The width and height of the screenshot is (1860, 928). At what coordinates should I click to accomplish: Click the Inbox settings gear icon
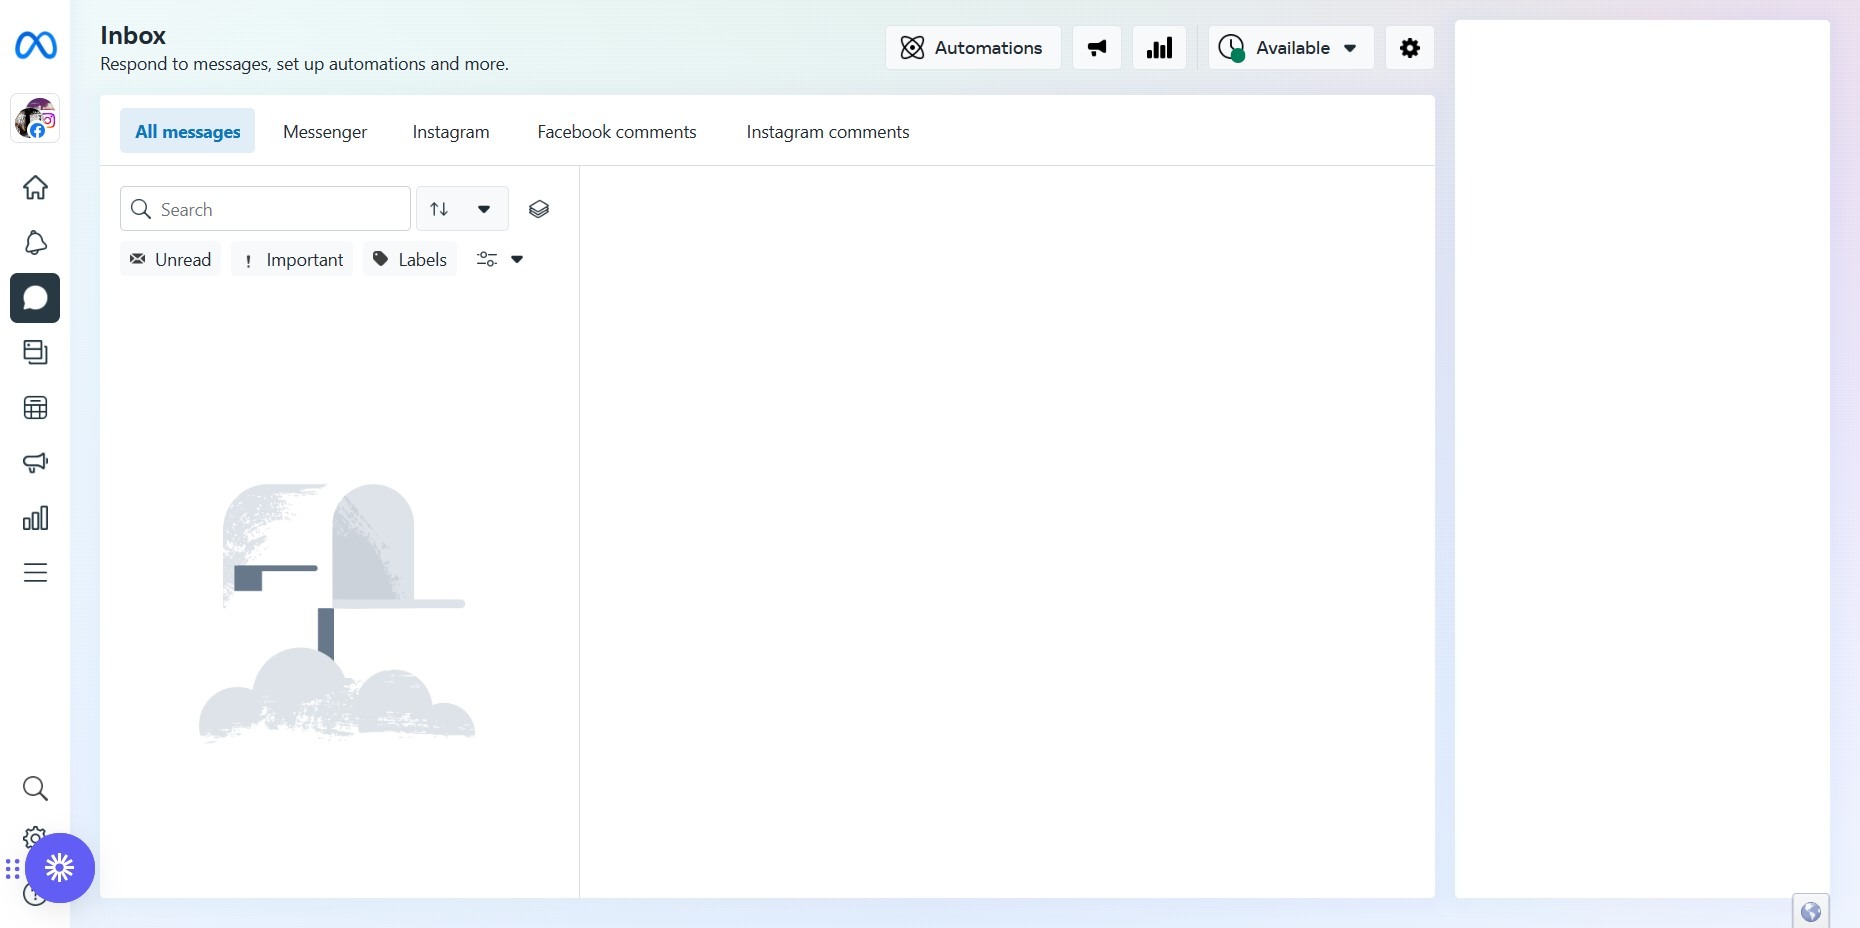coord(1409,48)
